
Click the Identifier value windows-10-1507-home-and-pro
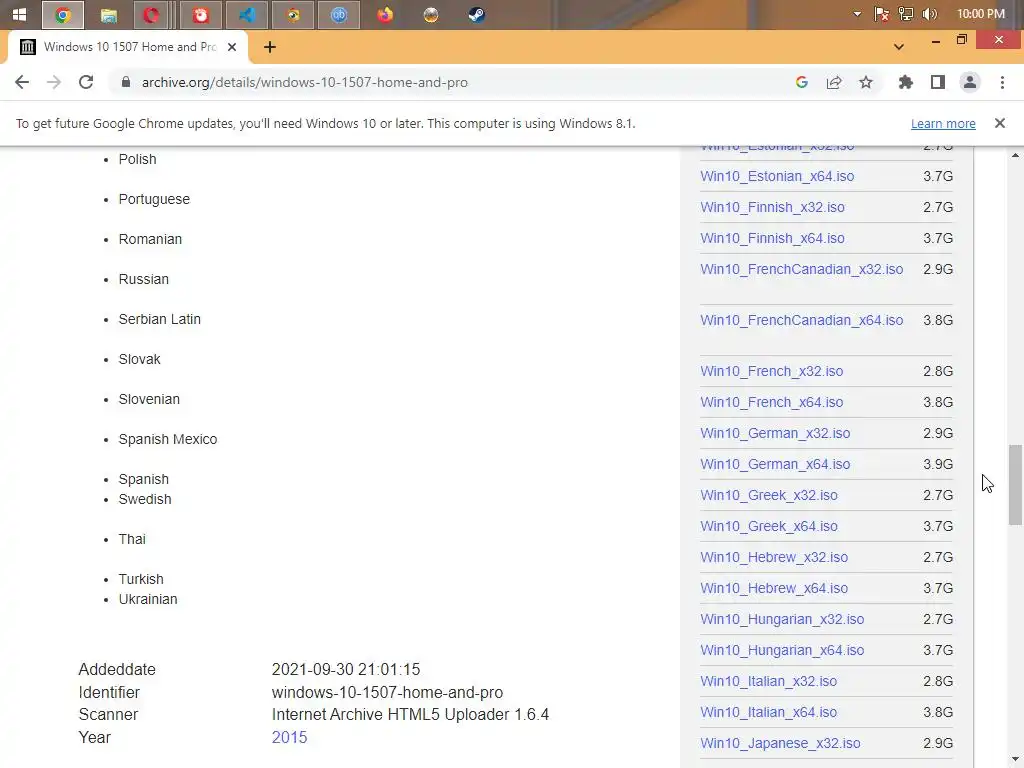tap(387, 692)
